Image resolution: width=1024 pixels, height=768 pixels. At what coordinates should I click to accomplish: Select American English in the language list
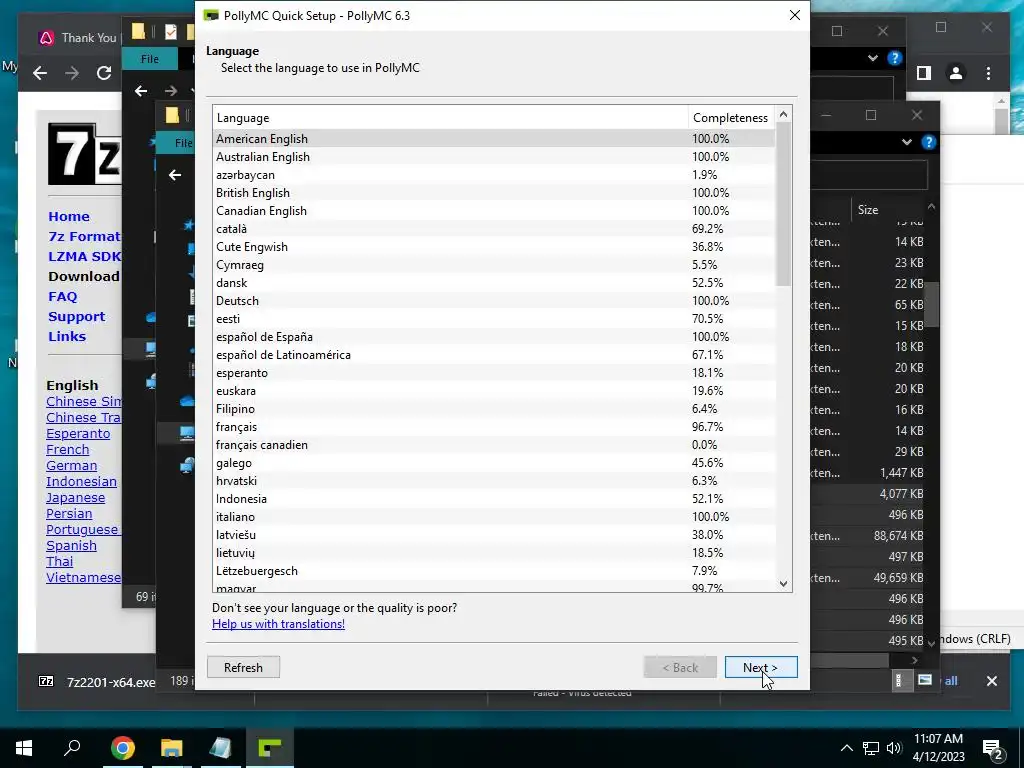pos(494,138)
